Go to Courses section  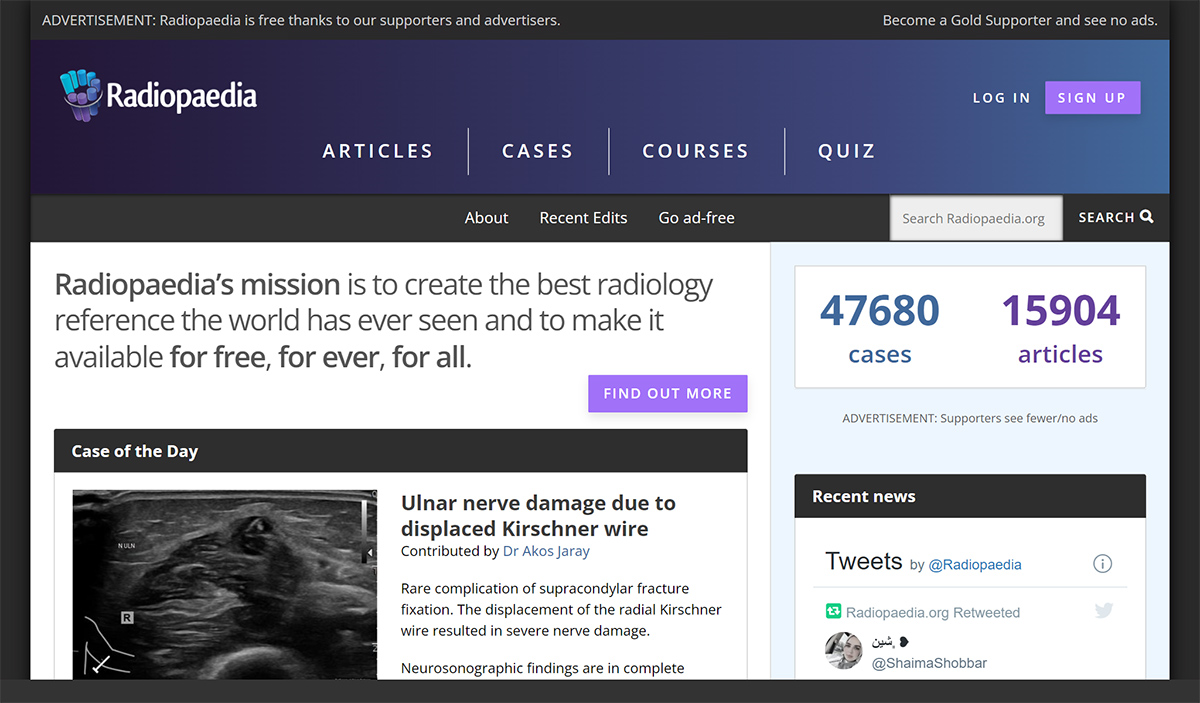pos(696,151)
